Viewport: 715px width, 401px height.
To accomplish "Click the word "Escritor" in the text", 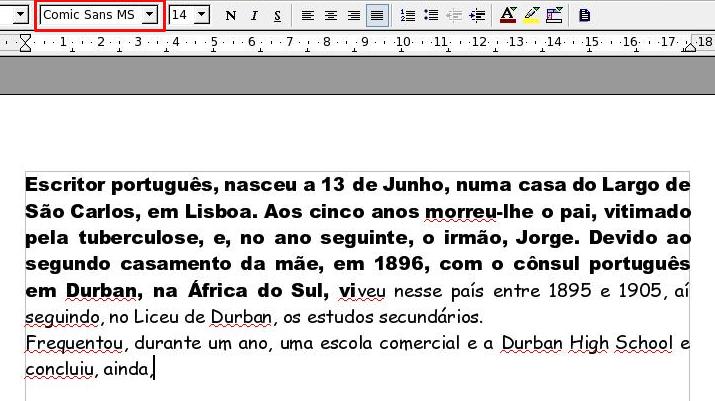I will (x=65, y=185).
